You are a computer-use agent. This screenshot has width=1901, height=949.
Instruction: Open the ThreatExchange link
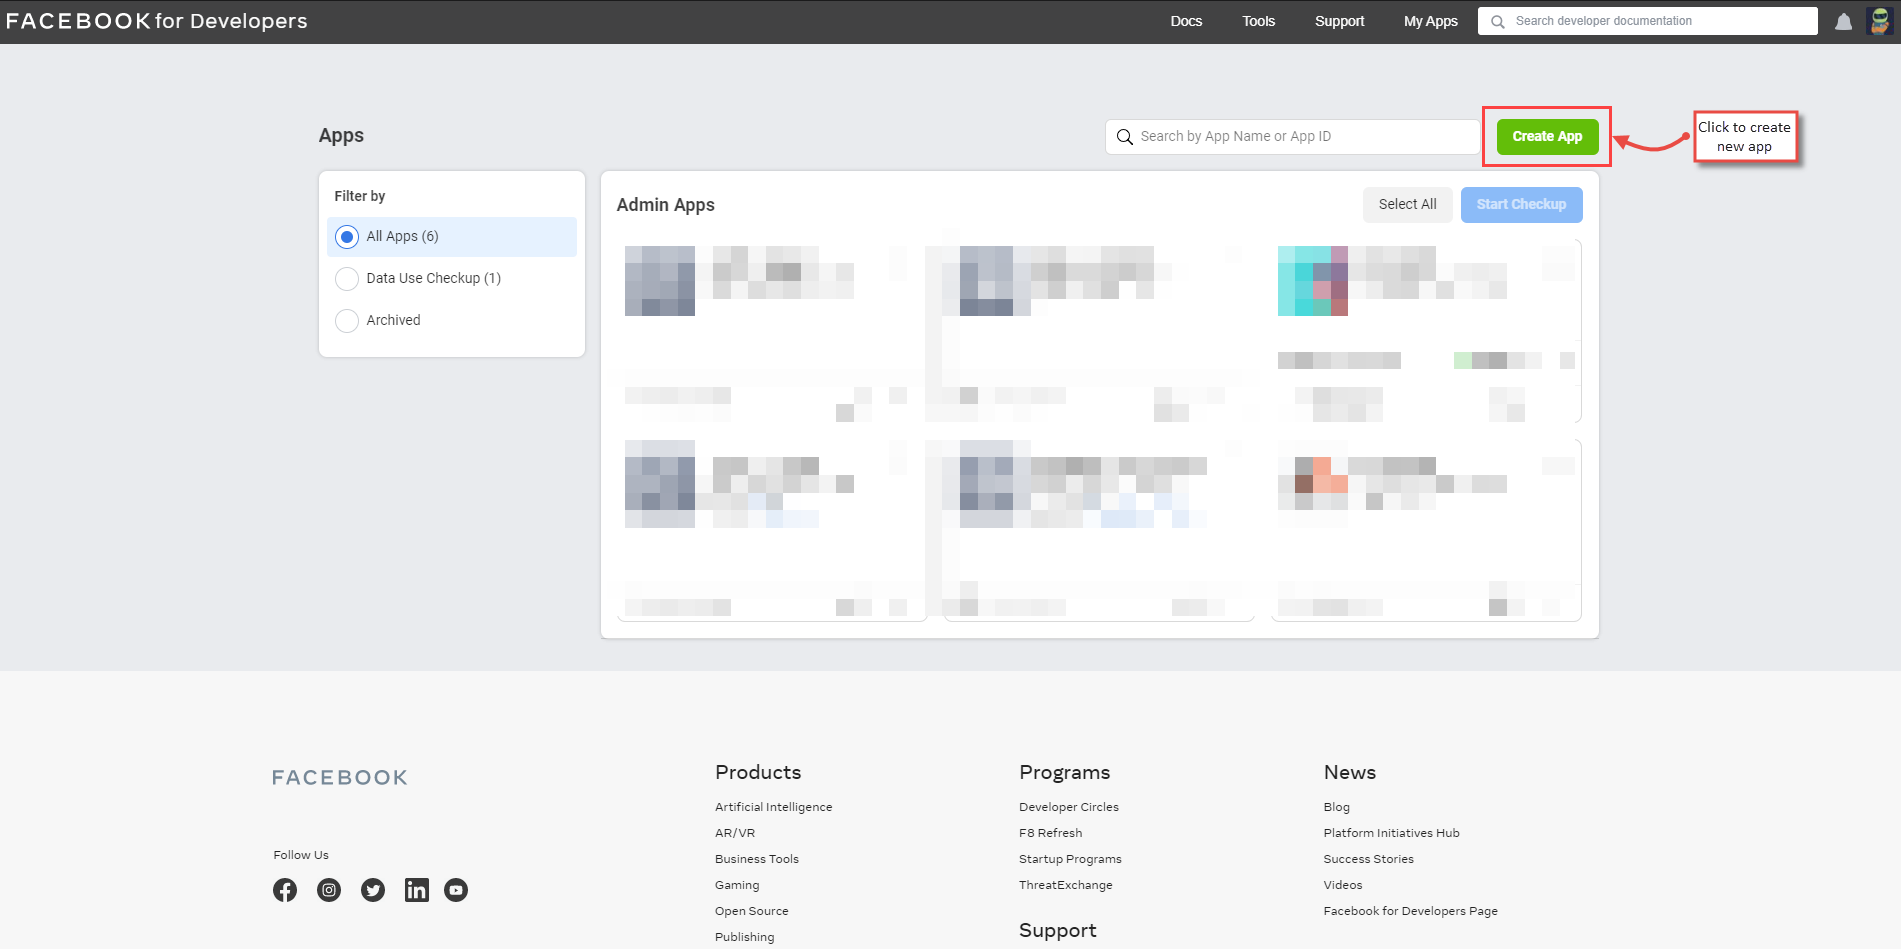point(1066,885)
